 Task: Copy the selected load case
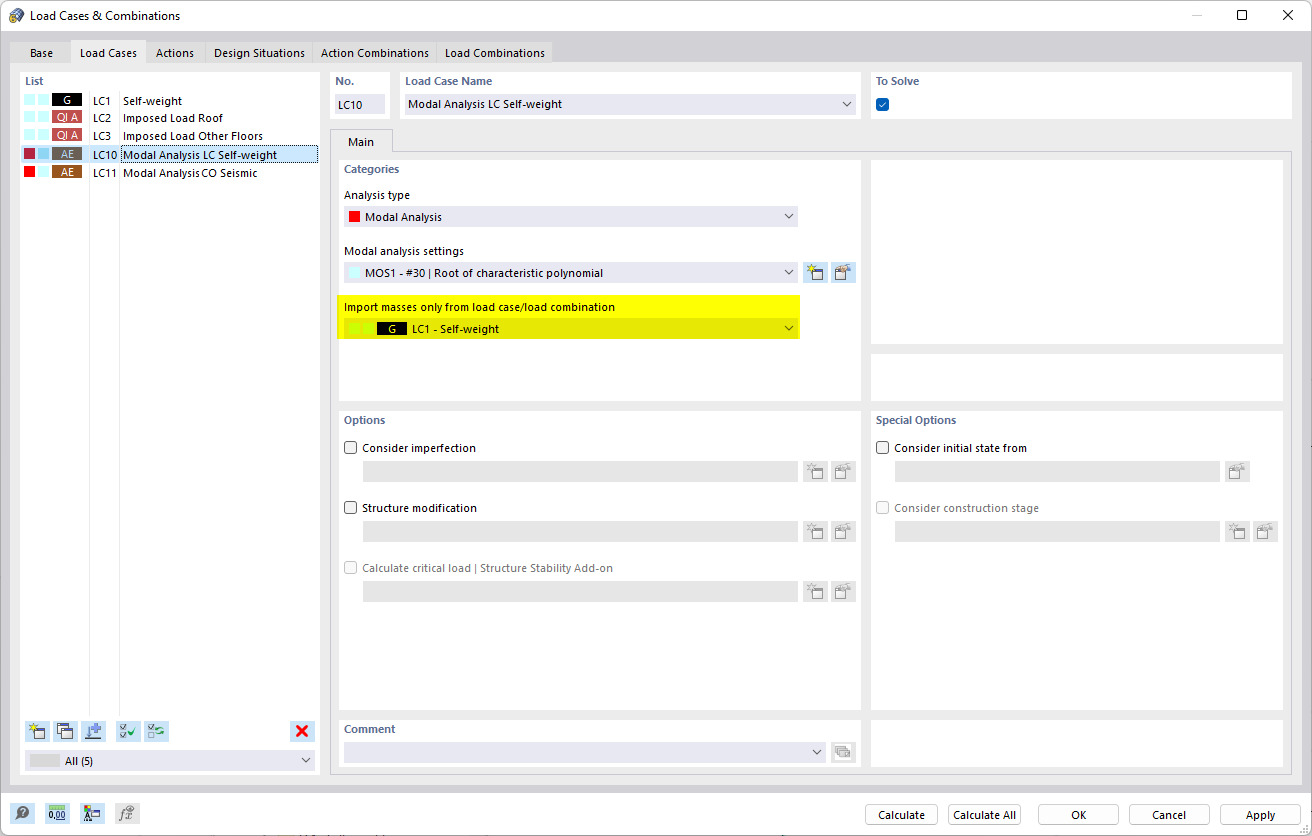[65, 731]
